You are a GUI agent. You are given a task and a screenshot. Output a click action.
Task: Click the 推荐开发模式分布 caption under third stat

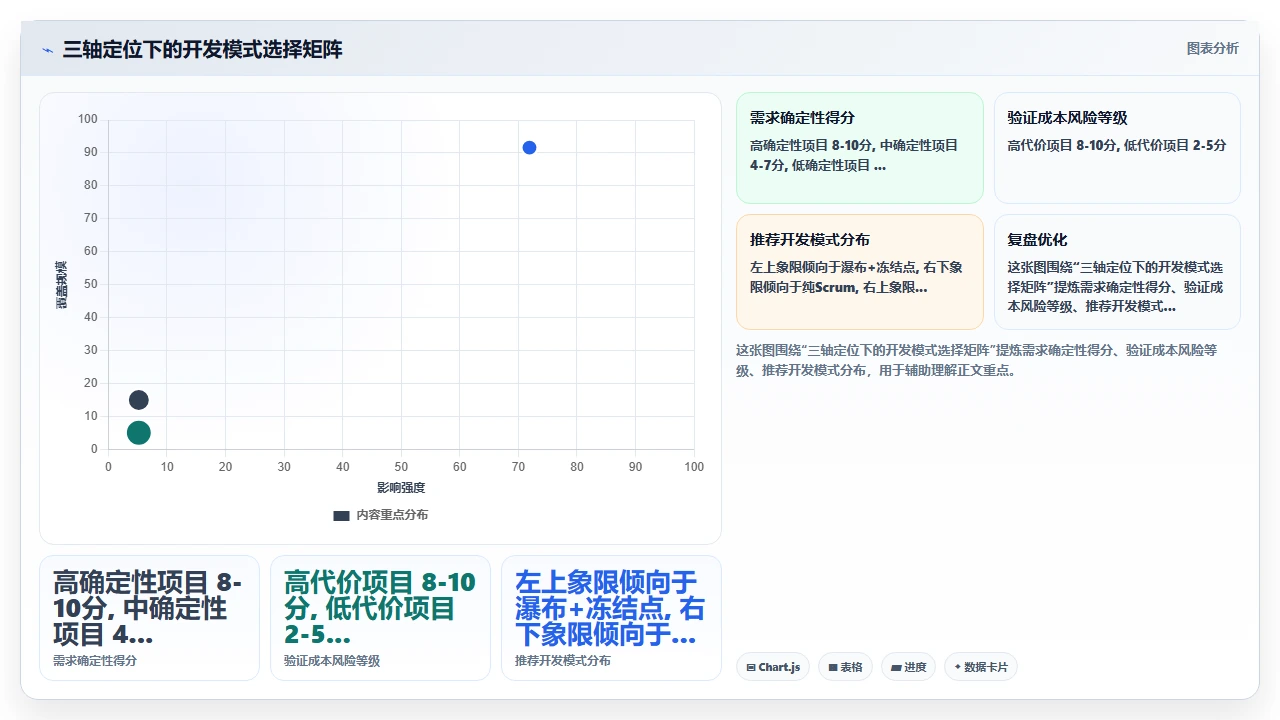pos(563,661)
